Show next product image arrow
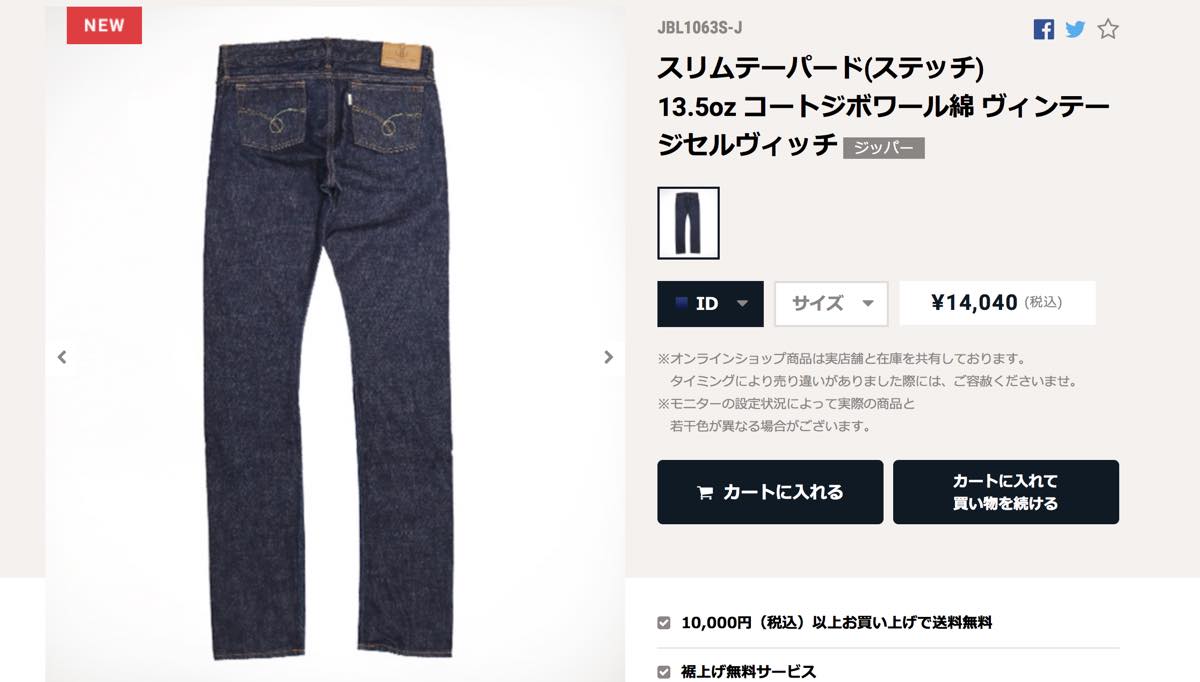The width and height of the screenshot is (1200, 682). [x=608, y=357]
